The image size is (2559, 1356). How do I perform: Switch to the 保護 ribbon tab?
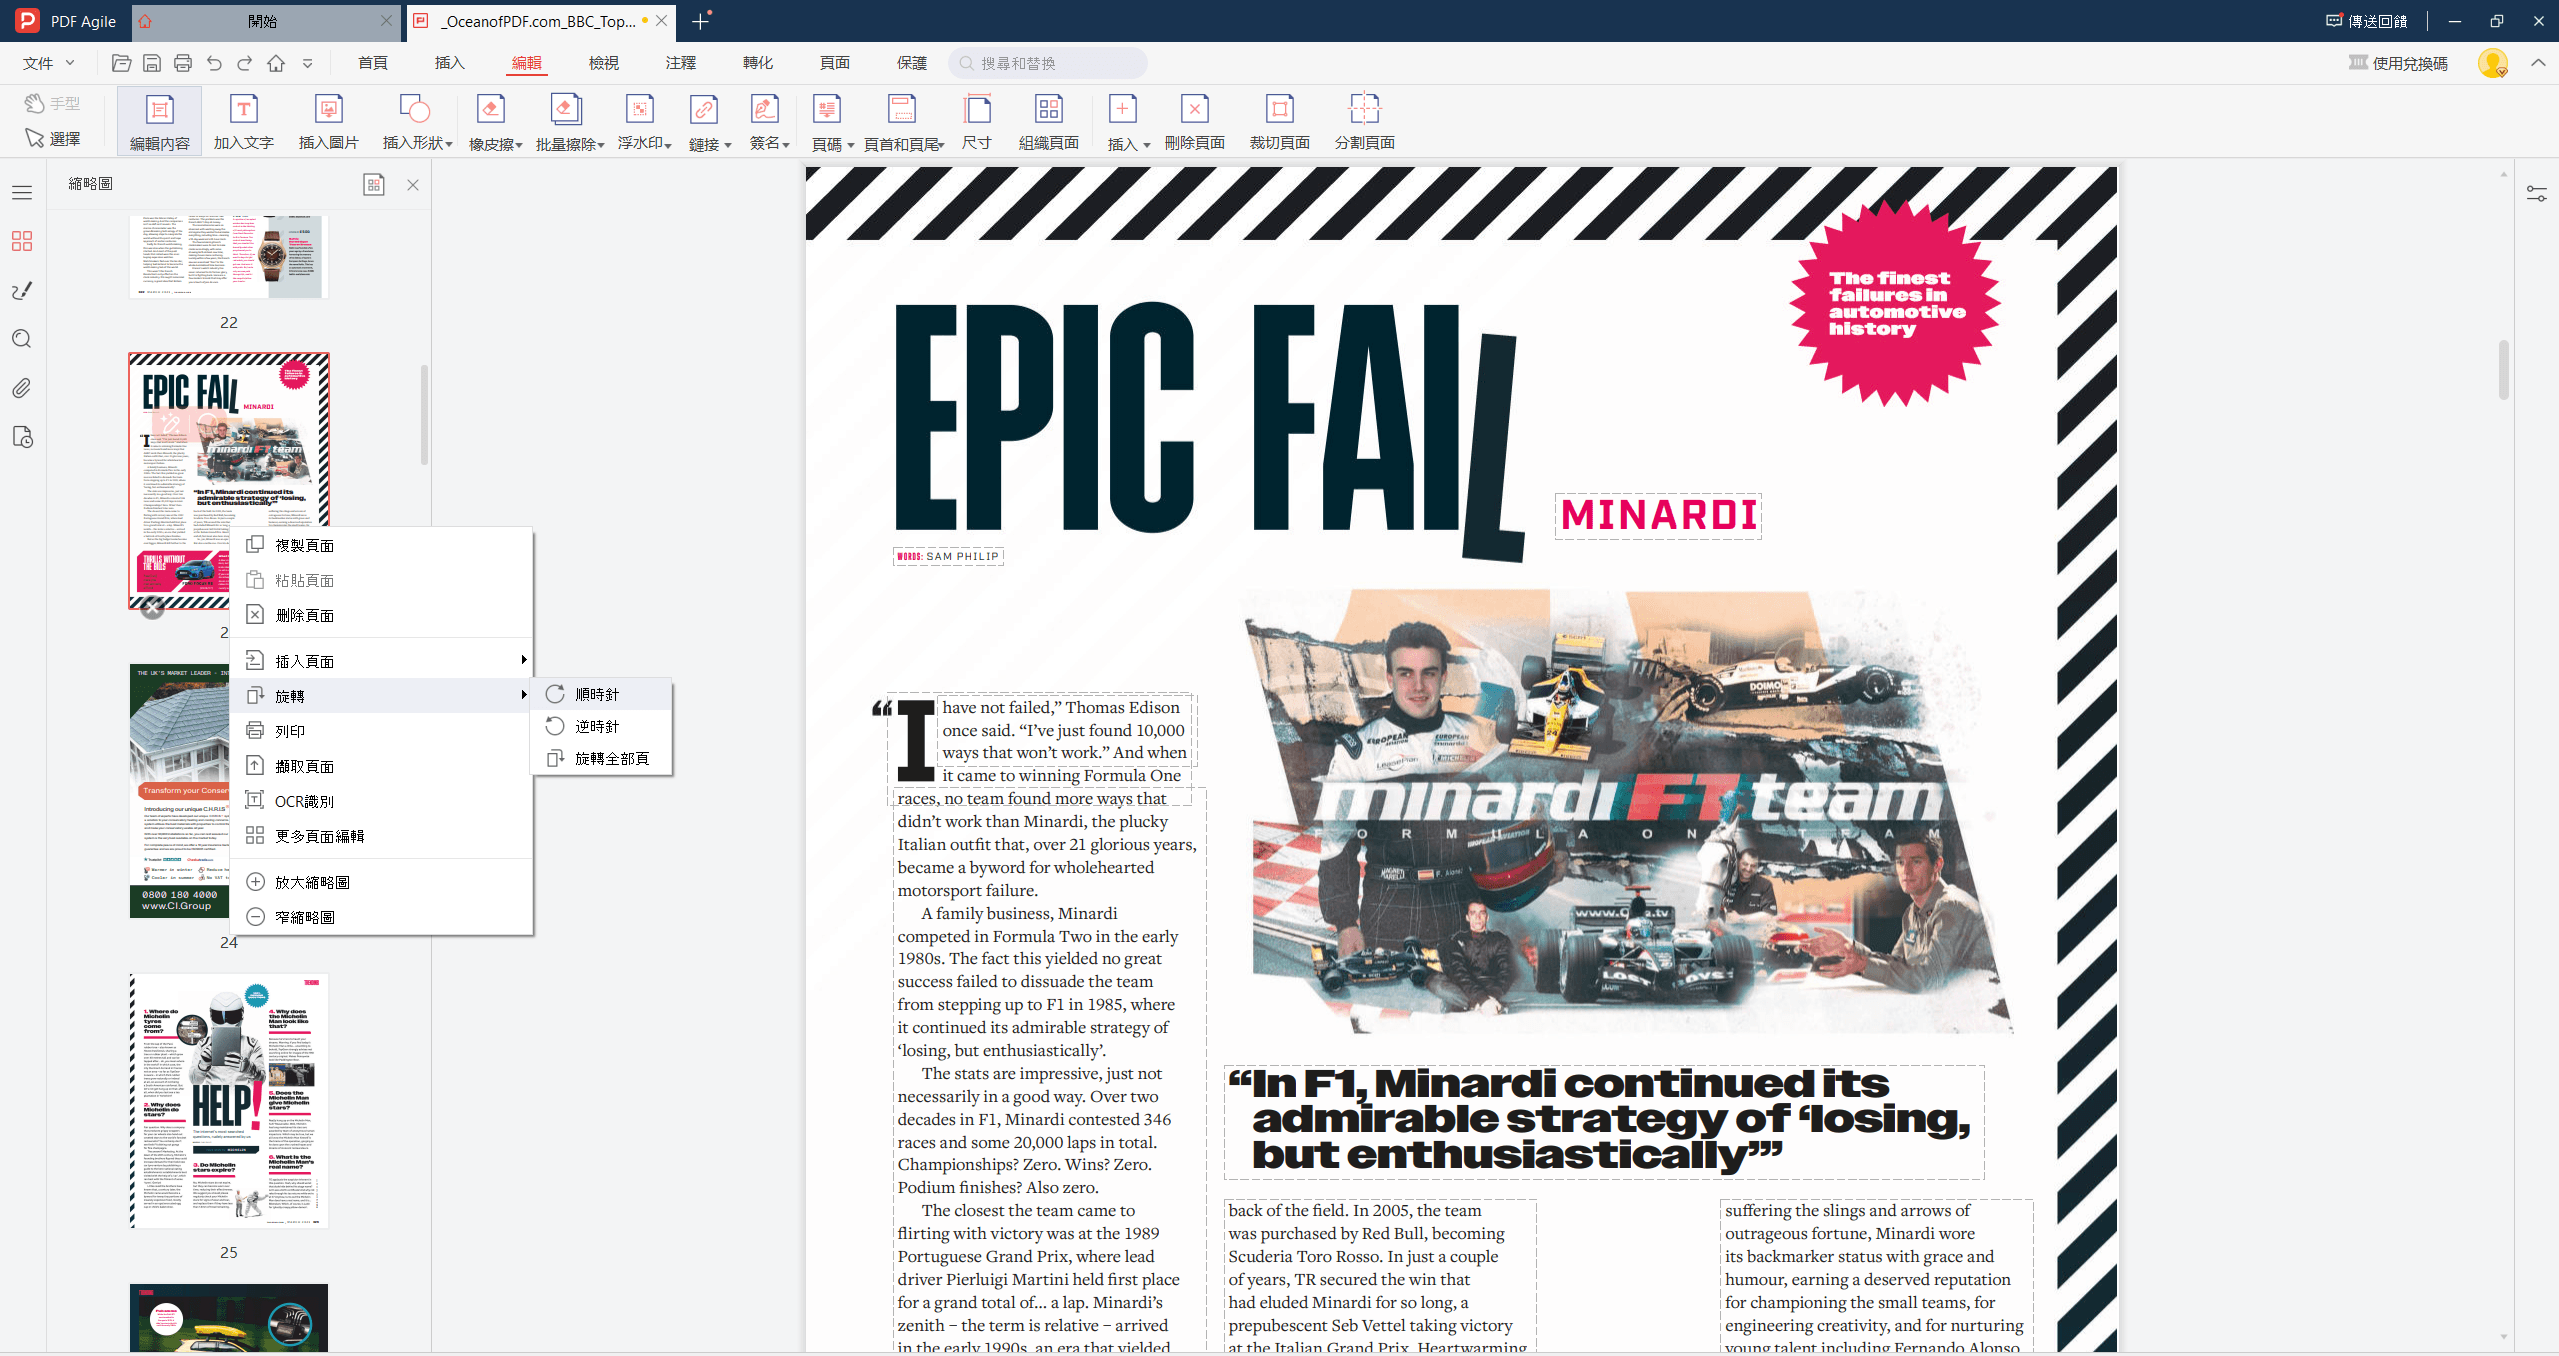(912, 63)
